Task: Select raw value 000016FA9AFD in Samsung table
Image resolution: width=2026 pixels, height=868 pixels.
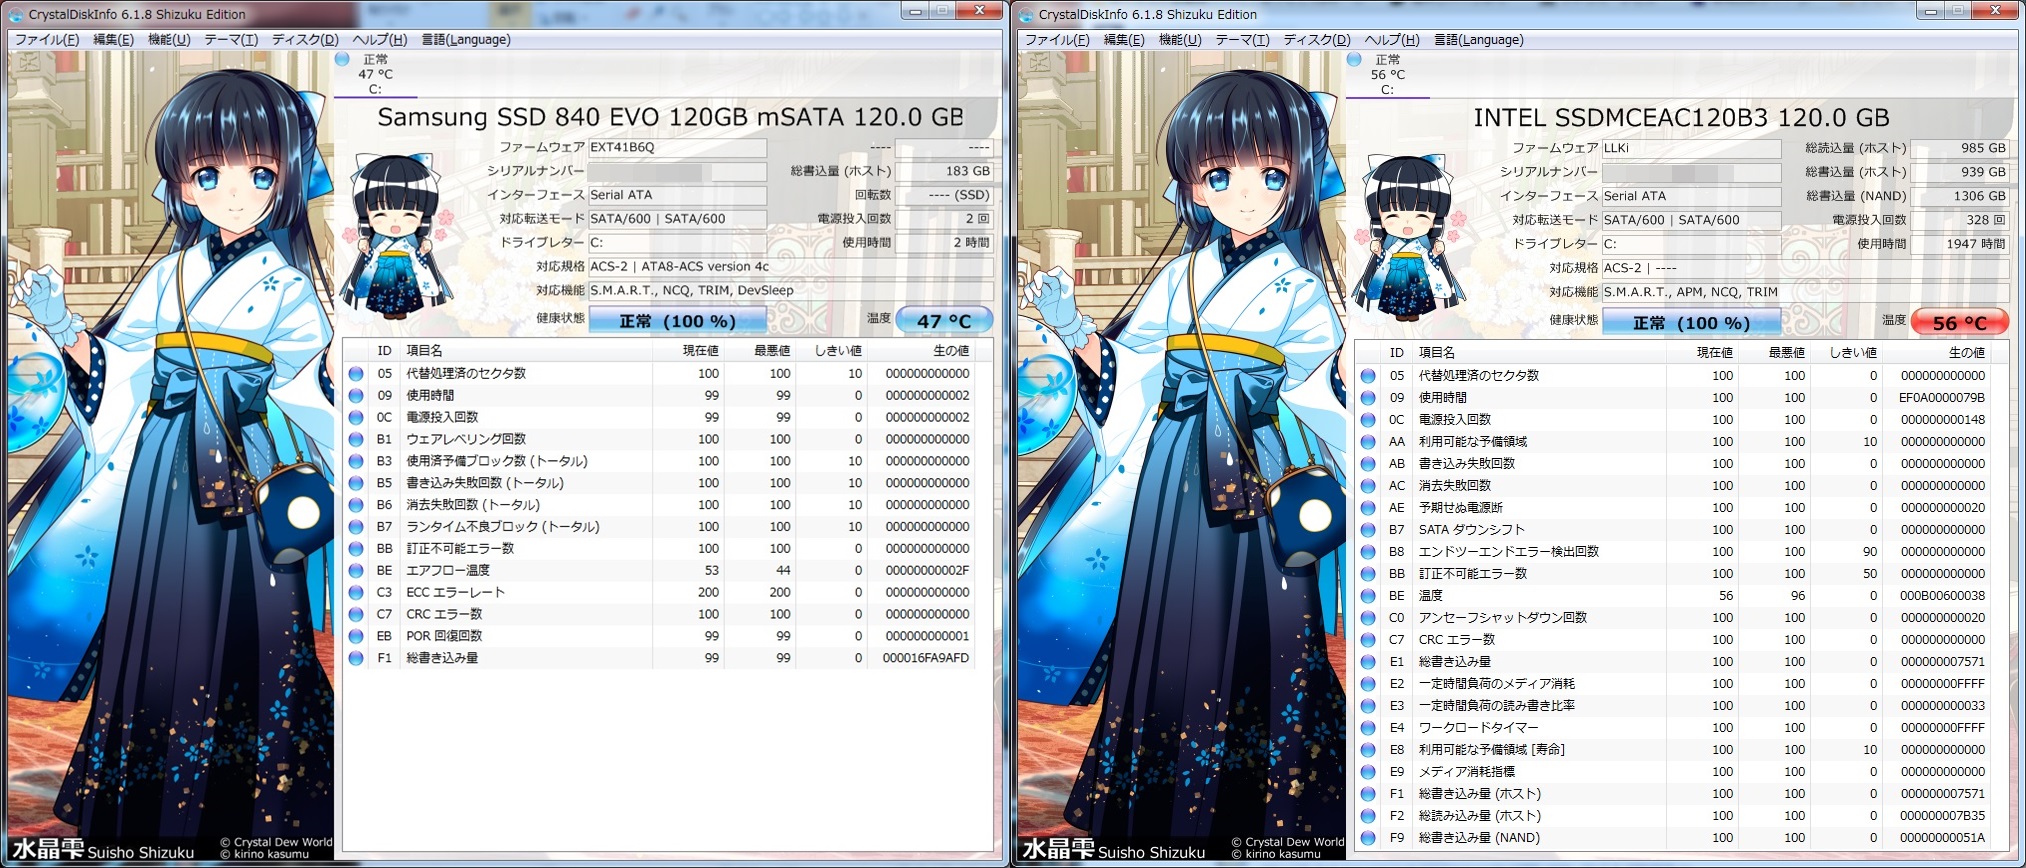Action: coord(926,658)
